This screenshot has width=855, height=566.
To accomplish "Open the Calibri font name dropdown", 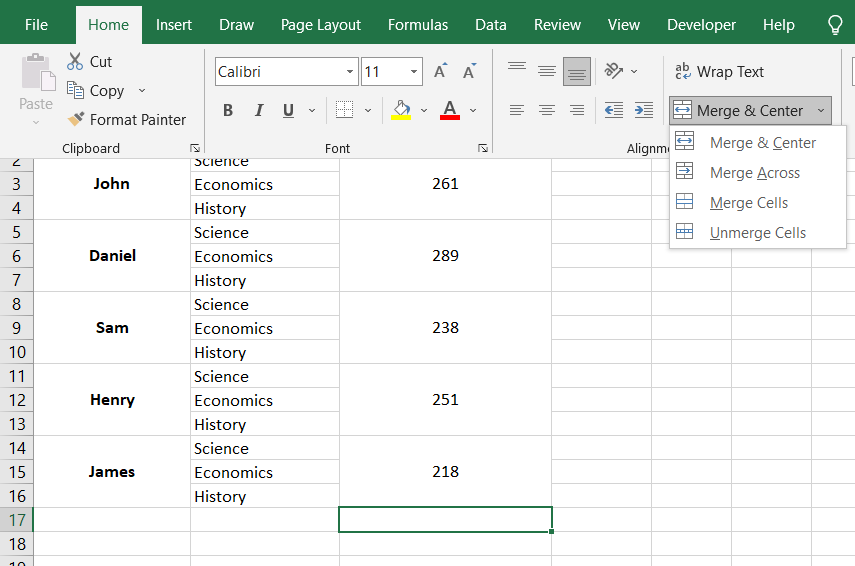I will coord(350,72).
